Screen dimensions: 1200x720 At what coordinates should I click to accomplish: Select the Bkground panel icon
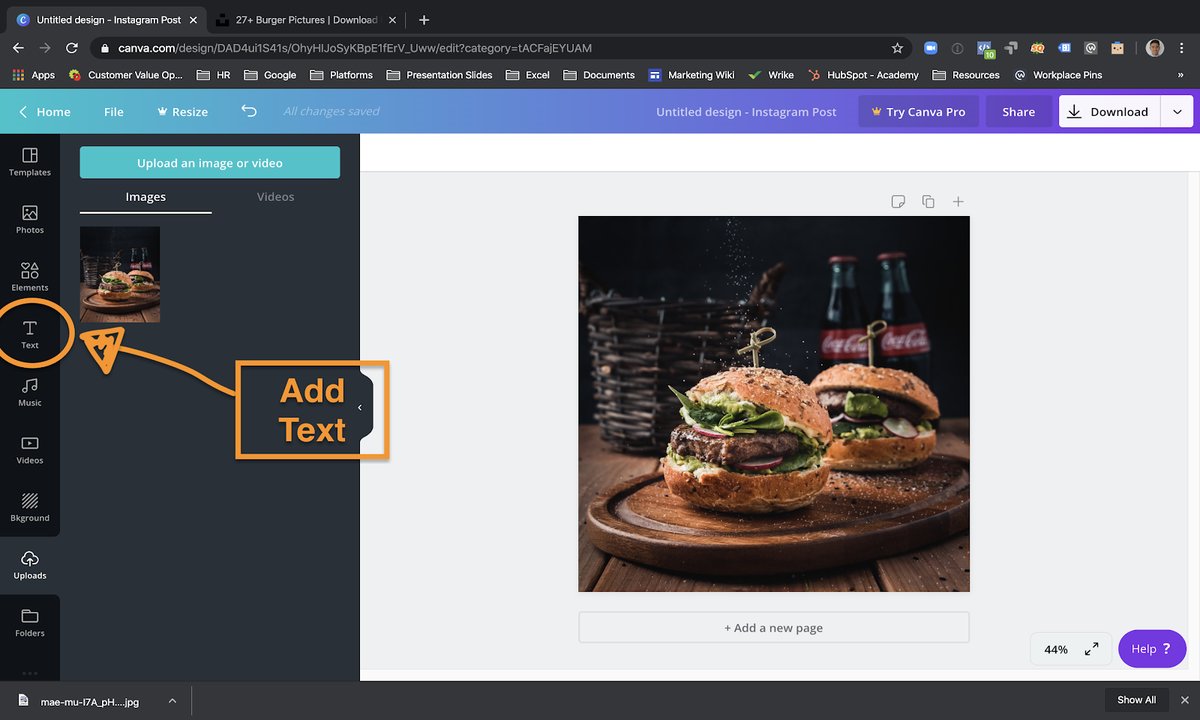(29, 506)
